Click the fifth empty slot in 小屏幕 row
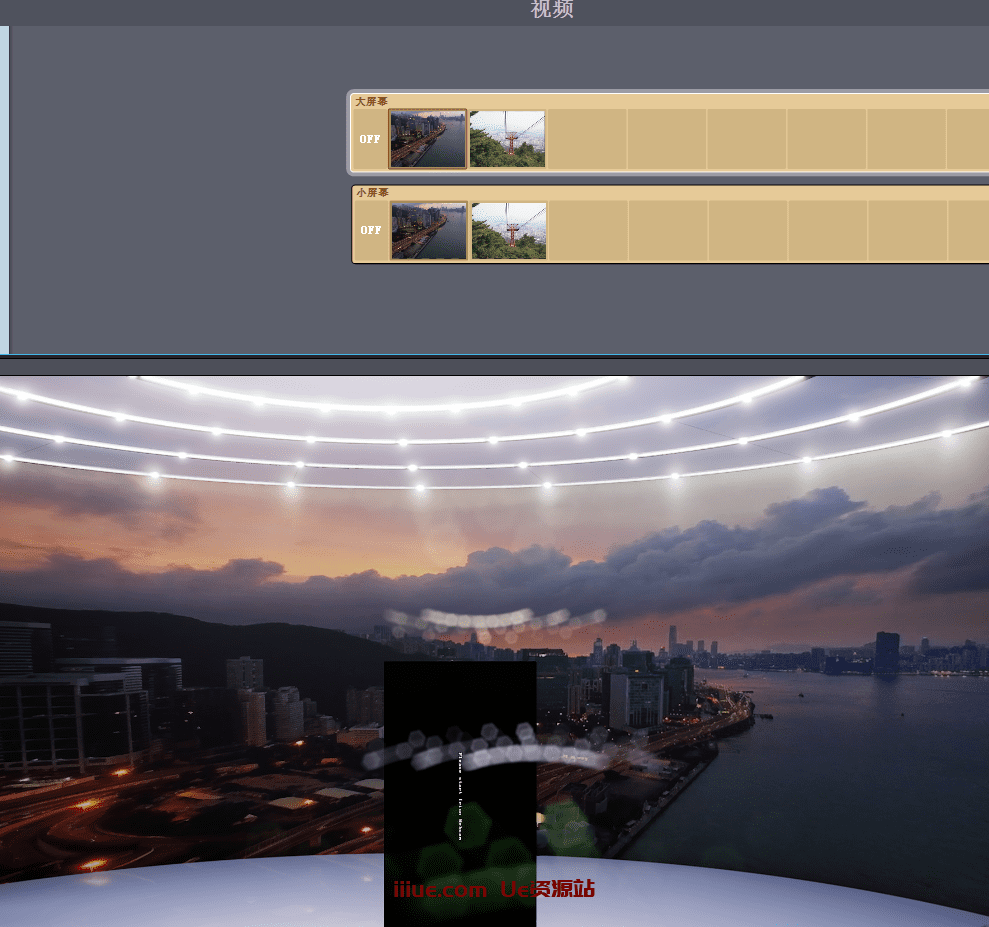This screenshot has width=989, height=927. point(749,230)
